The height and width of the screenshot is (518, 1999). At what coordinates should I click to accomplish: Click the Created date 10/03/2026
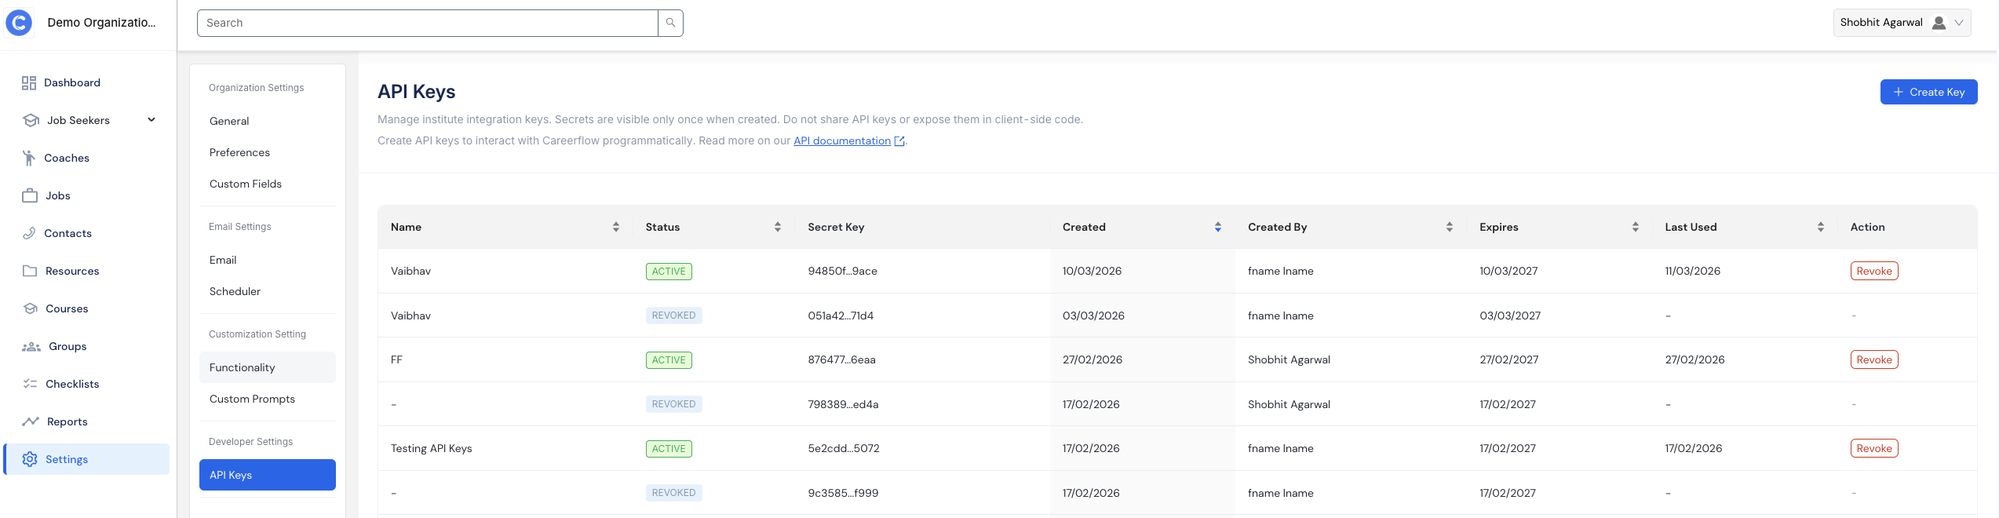point(1092,271)
